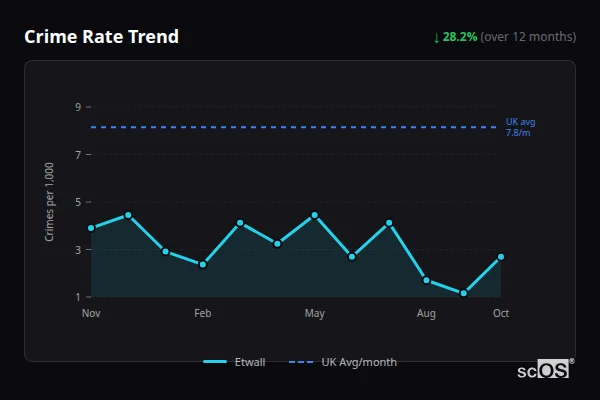Click the '(over 12 months)' label
600x400 pixels.
(x=528, y=37)
